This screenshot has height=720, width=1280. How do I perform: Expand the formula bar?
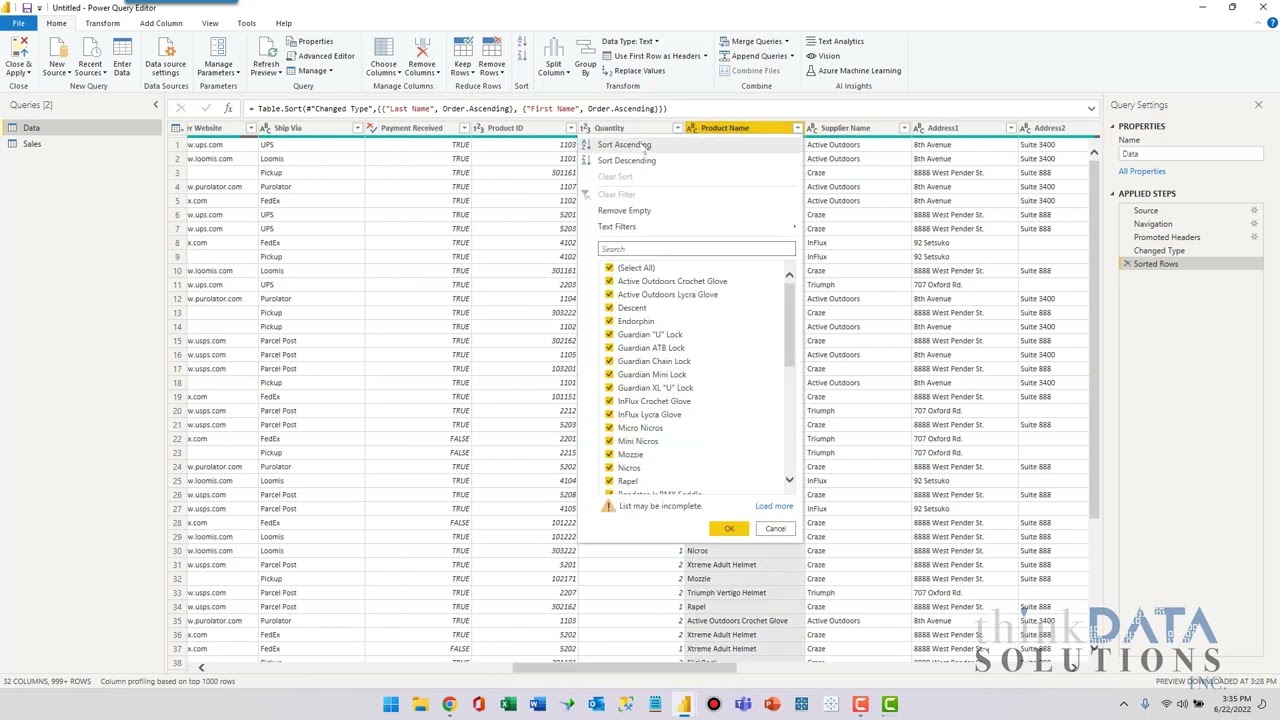coord(1091,108)
